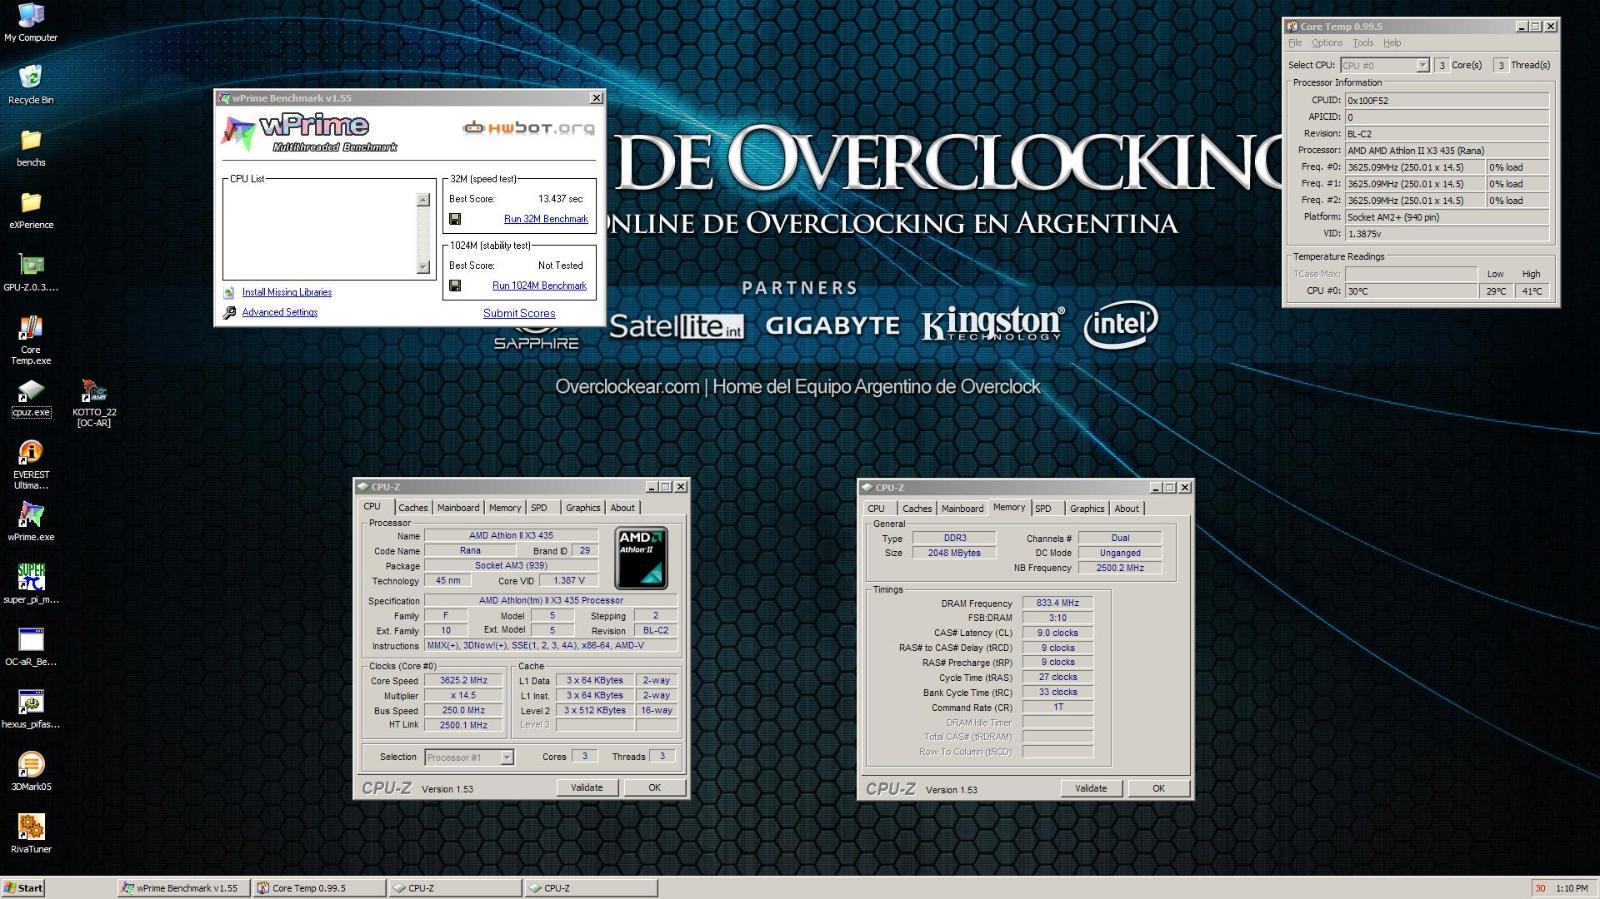Click Install Missing Libraries link
1600x899 pixels.
click(x=287, y=292)
